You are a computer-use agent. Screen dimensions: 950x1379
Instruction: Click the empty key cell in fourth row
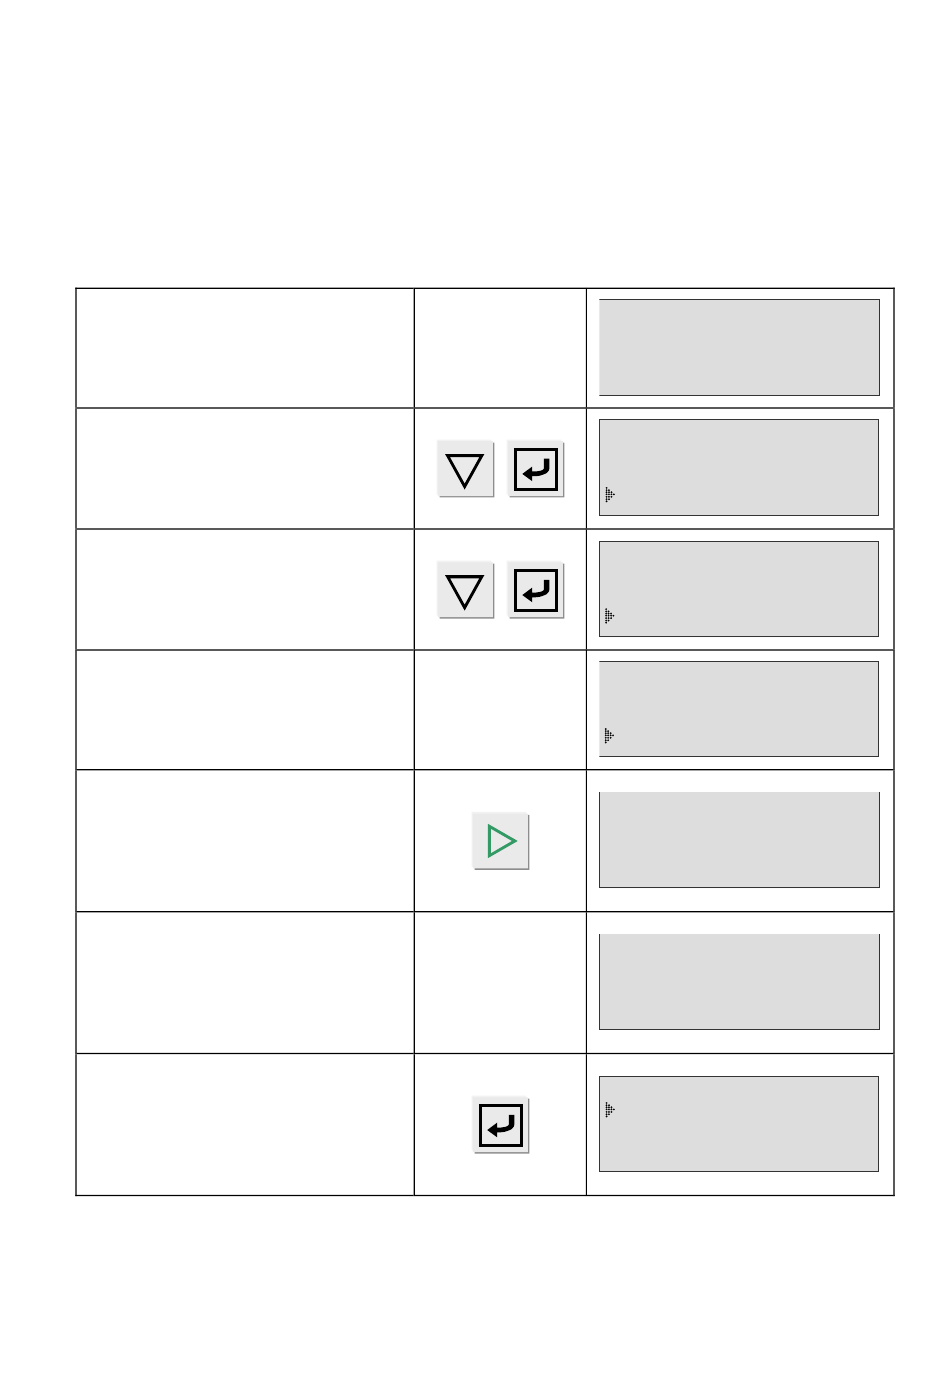500,710
